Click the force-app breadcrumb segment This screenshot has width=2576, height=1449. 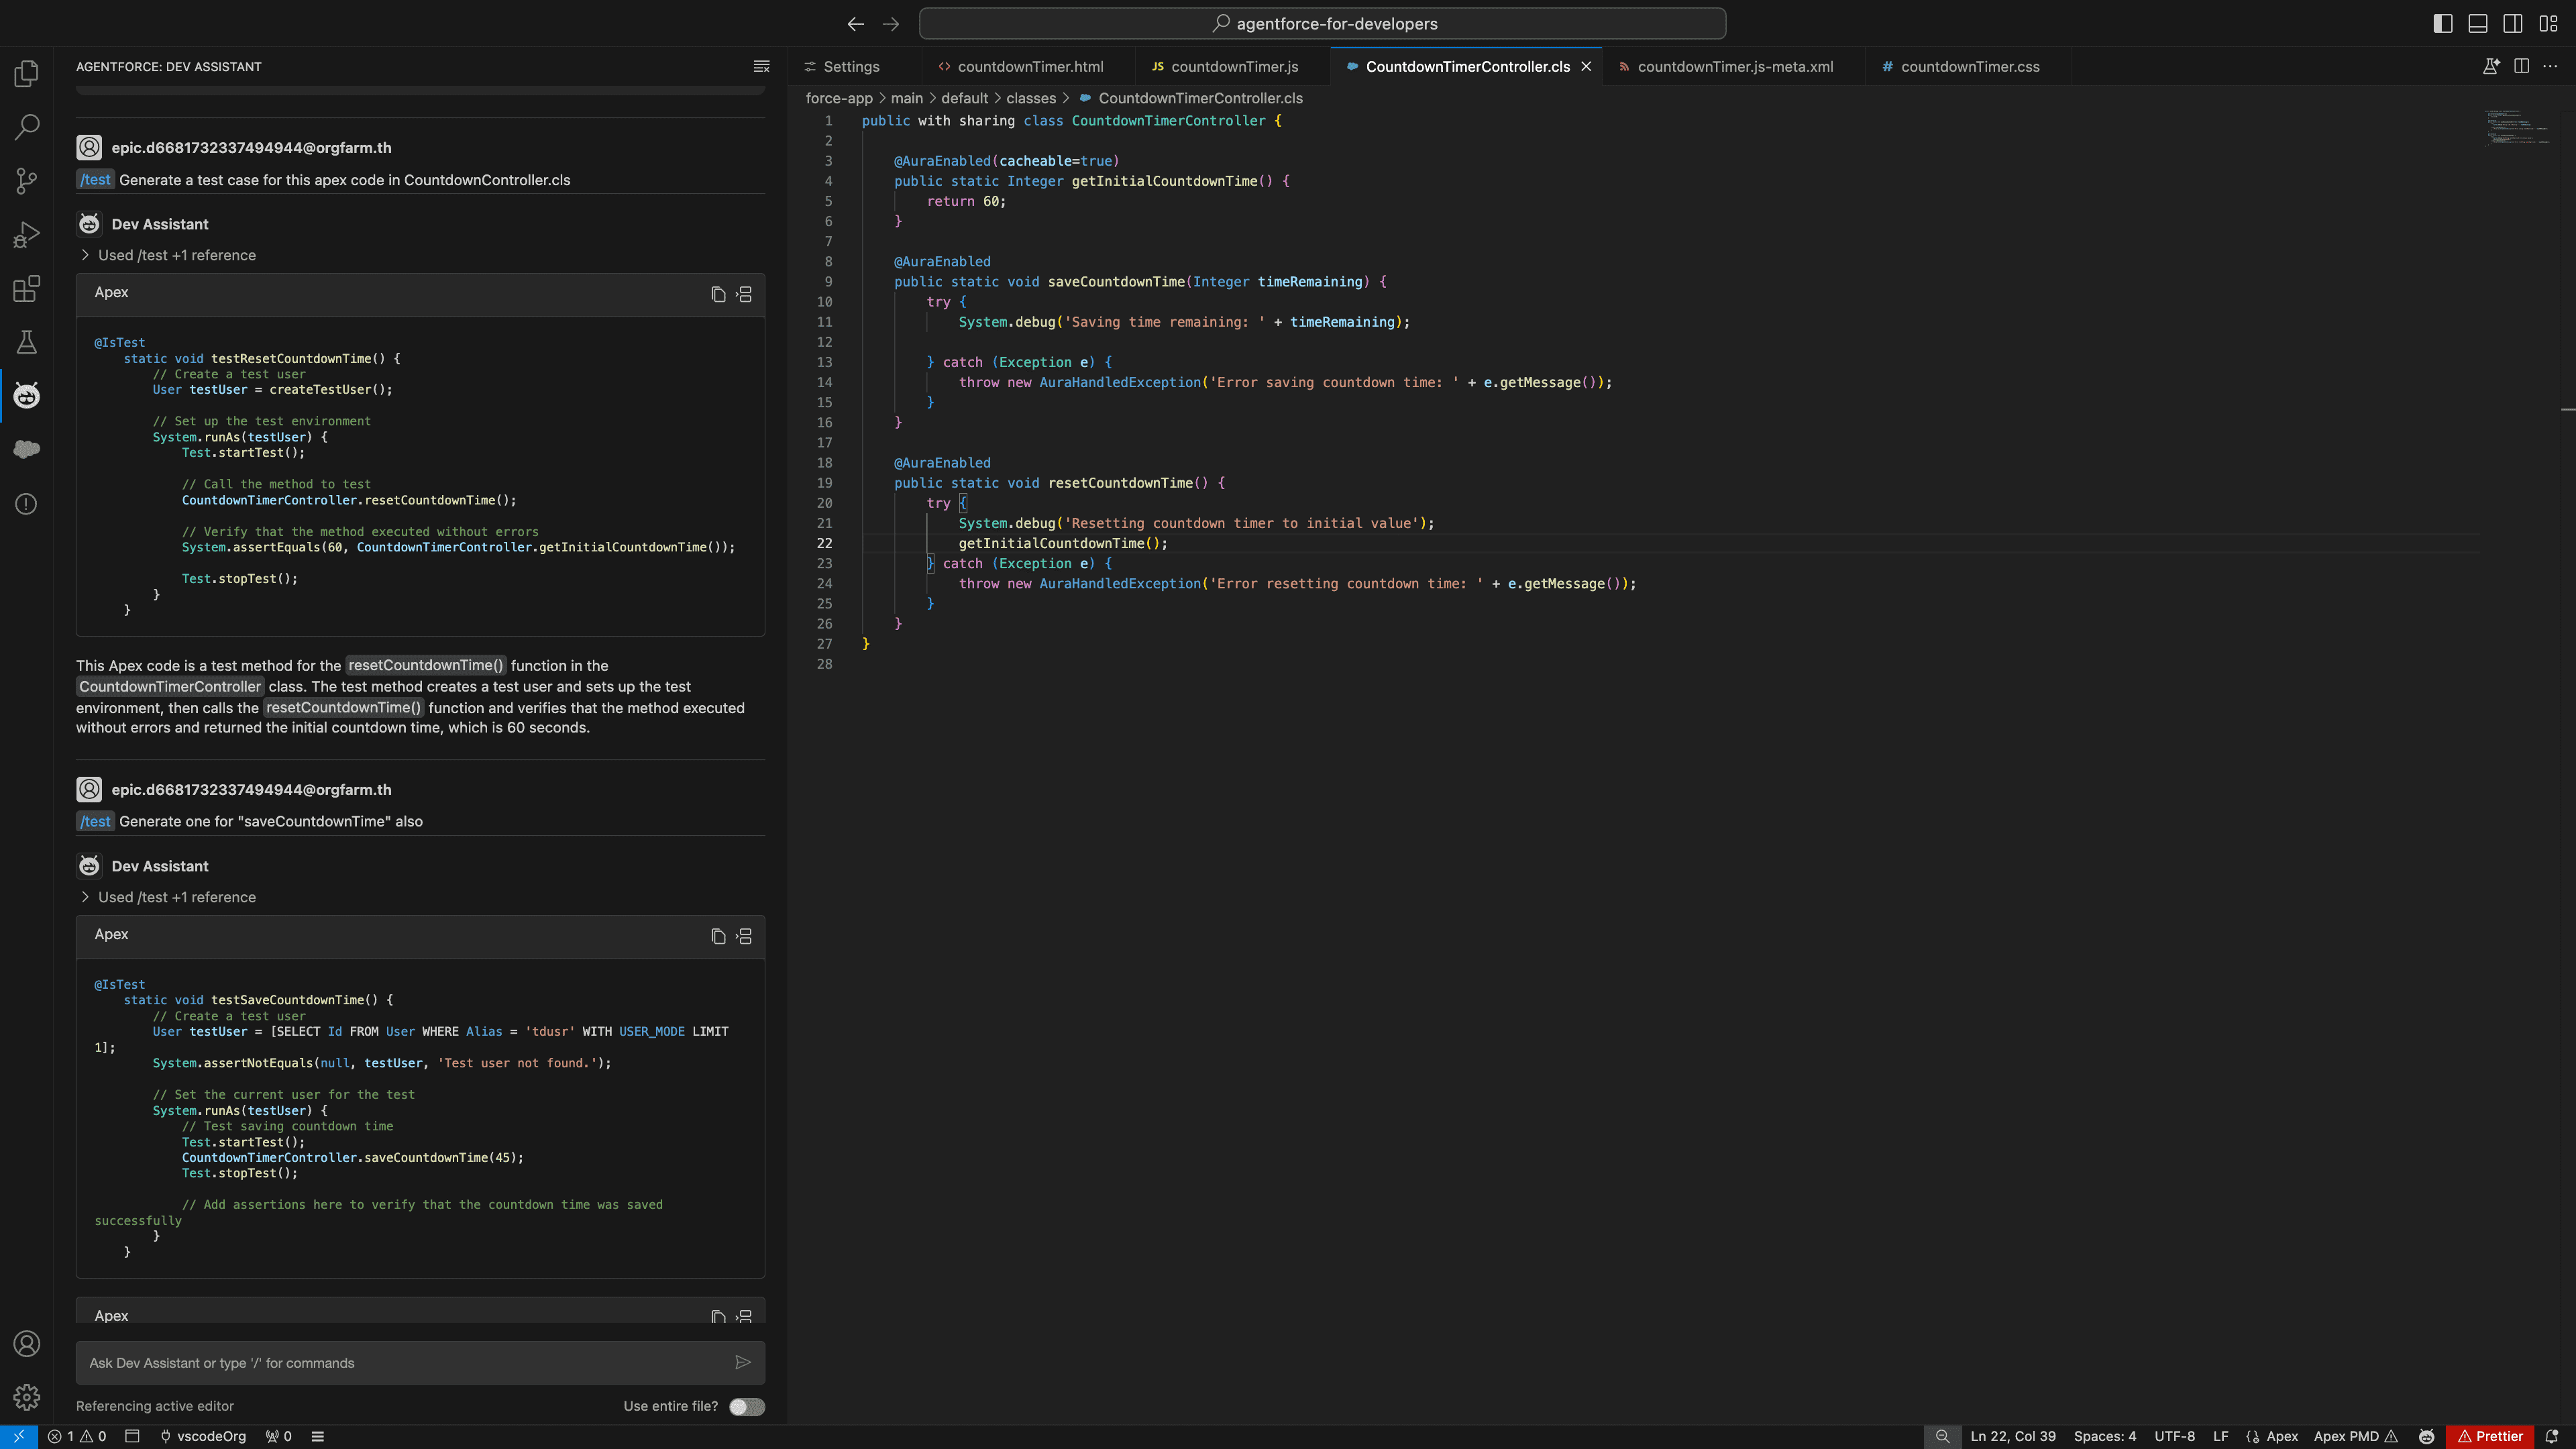(839, 98)
